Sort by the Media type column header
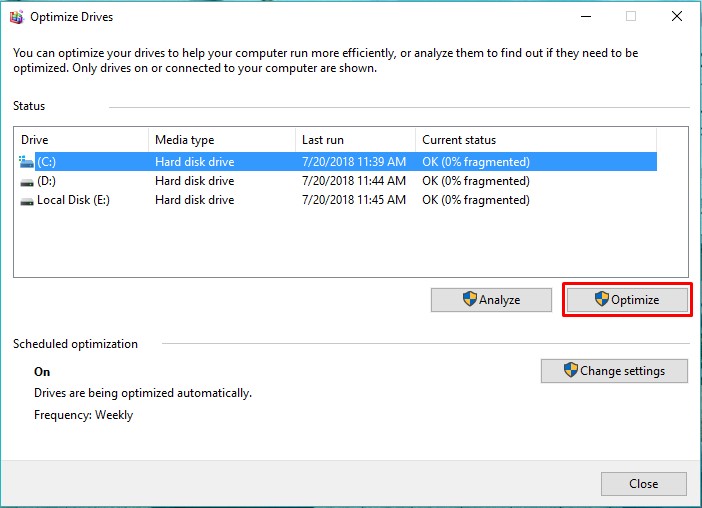 point(222,140)
